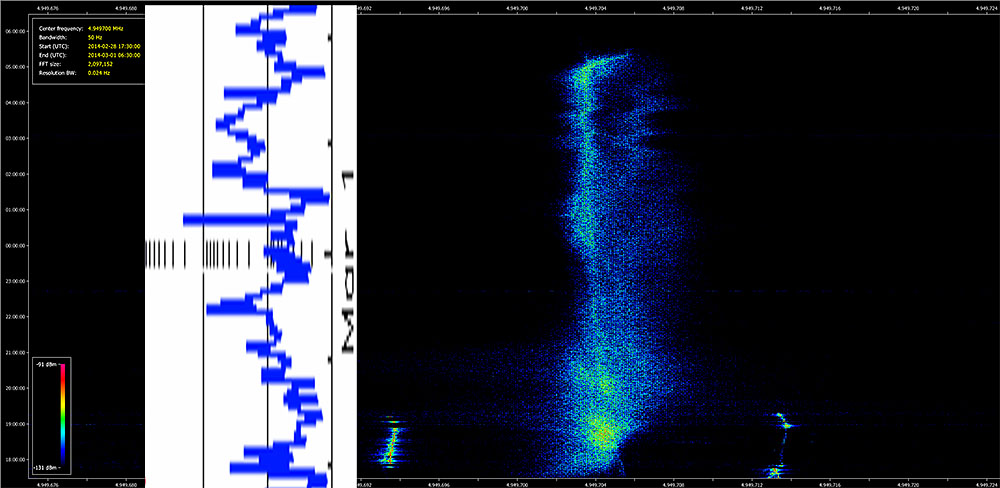The width and height of the screenshot is (1000, 488).
Task: Click the small signal trace at bottom-left of spectrogram
Action: 391,444
